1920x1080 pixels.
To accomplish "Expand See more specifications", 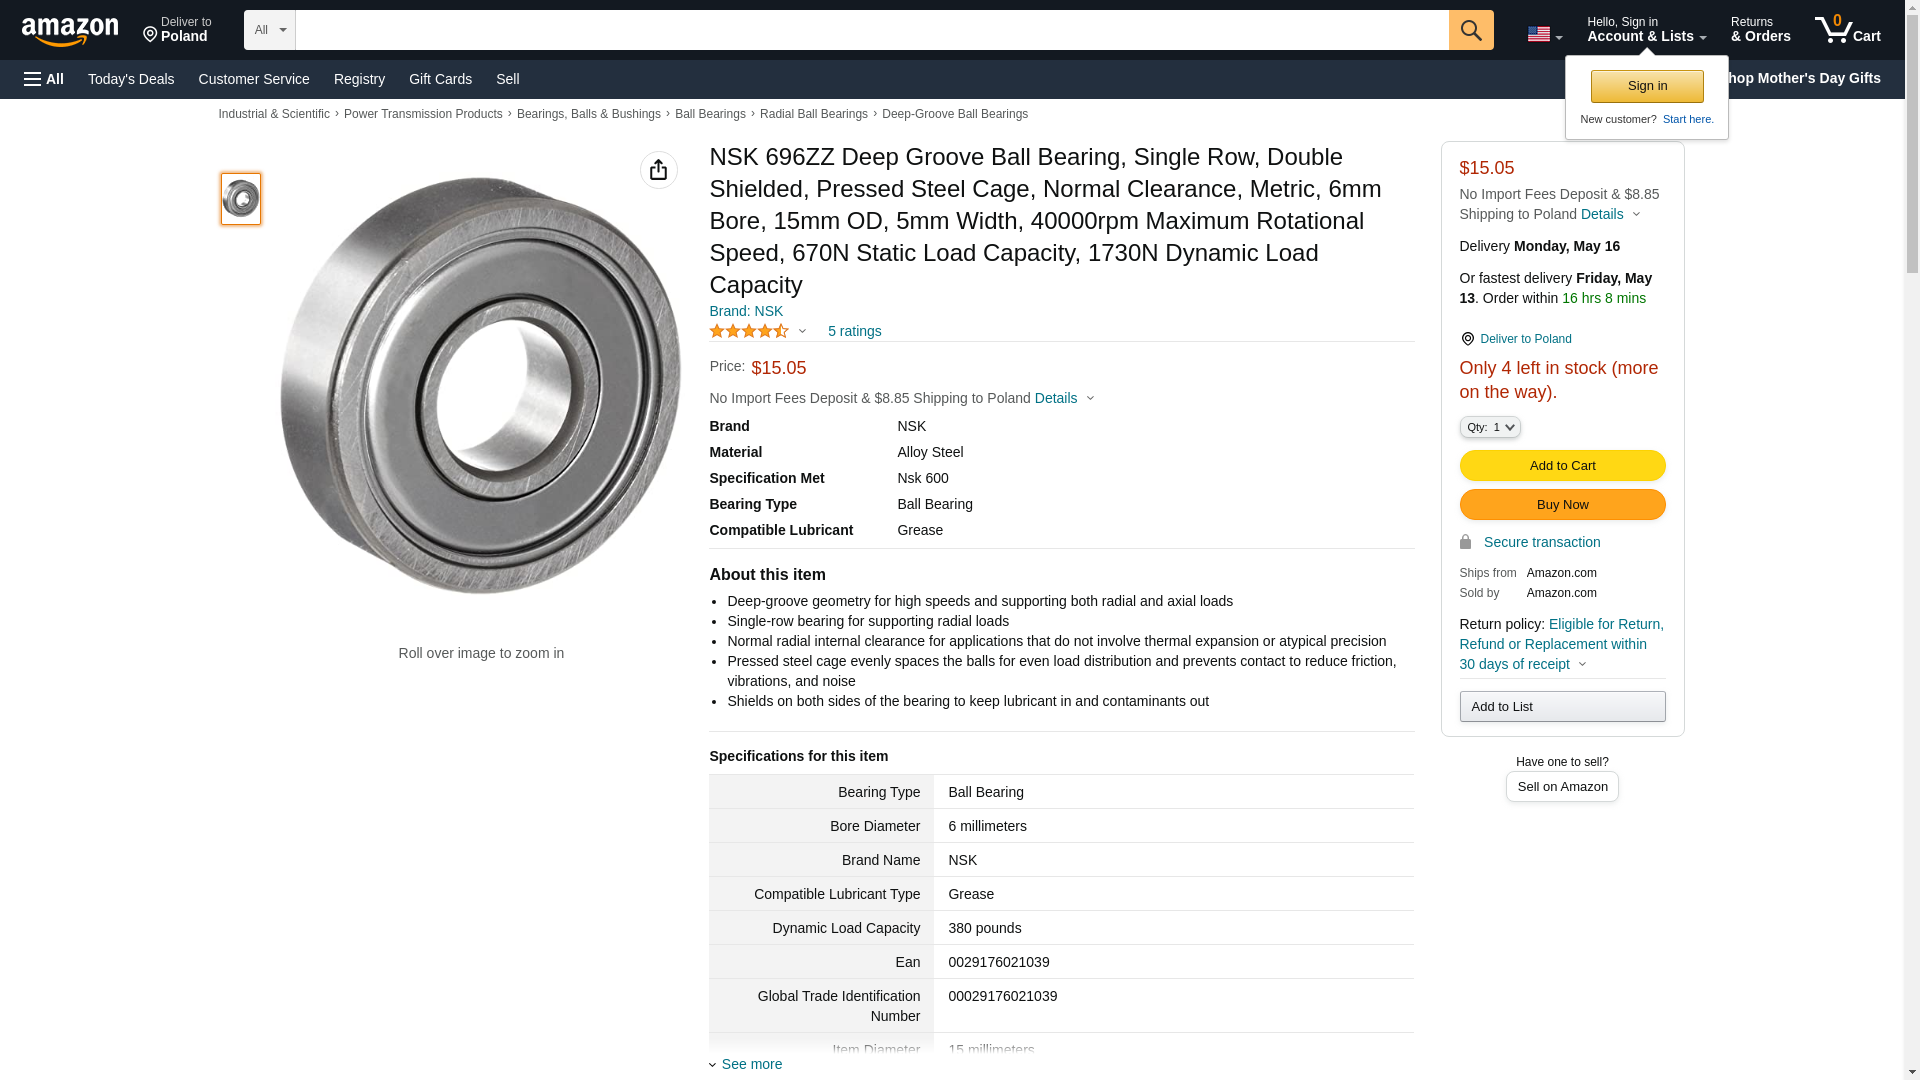I will pyautogui.click(x=751, y=1064).
